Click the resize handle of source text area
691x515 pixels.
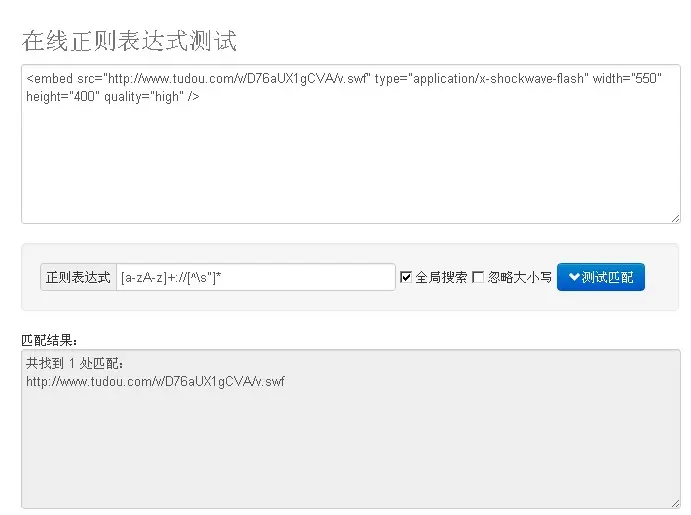676,219
